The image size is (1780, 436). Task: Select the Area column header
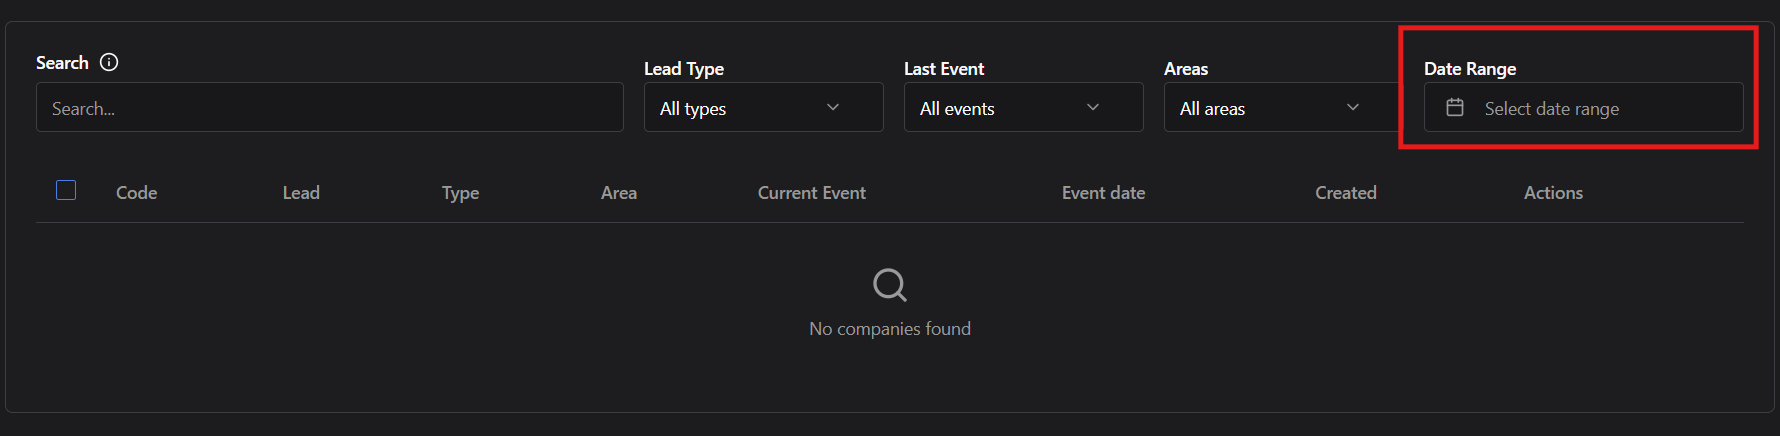coord(619,193)
